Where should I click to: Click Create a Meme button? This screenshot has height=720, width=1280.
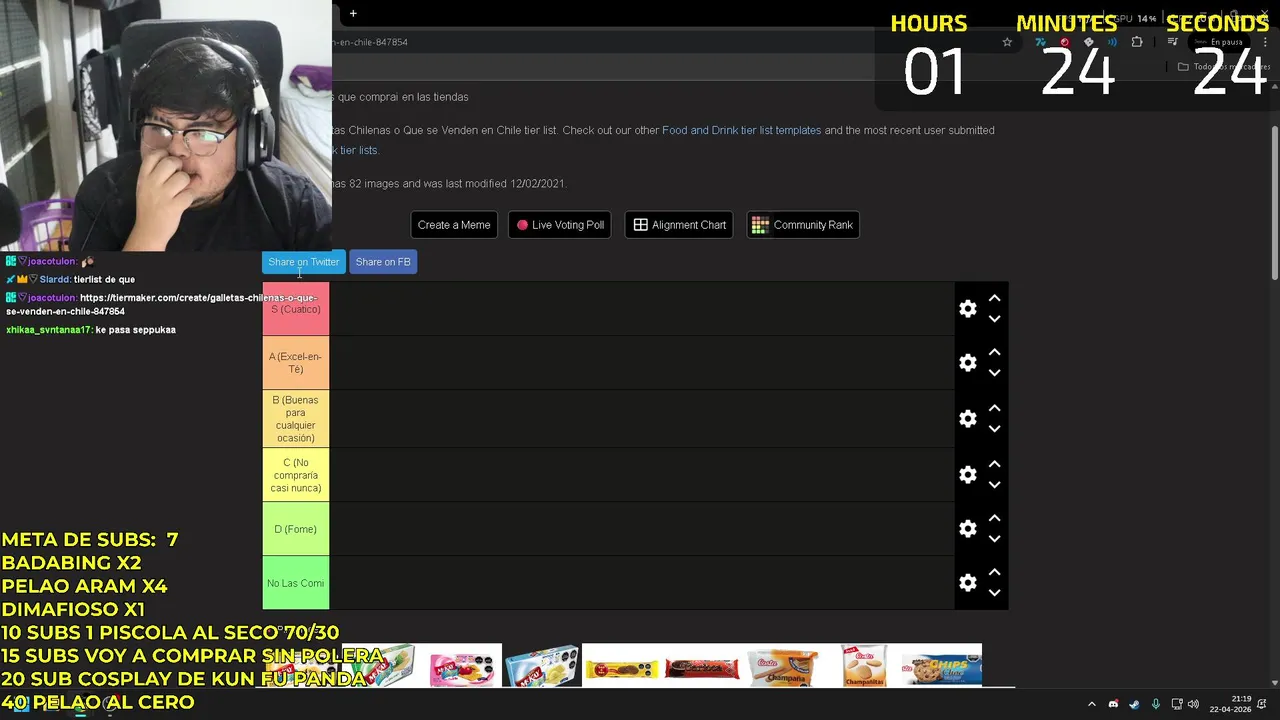454,225
